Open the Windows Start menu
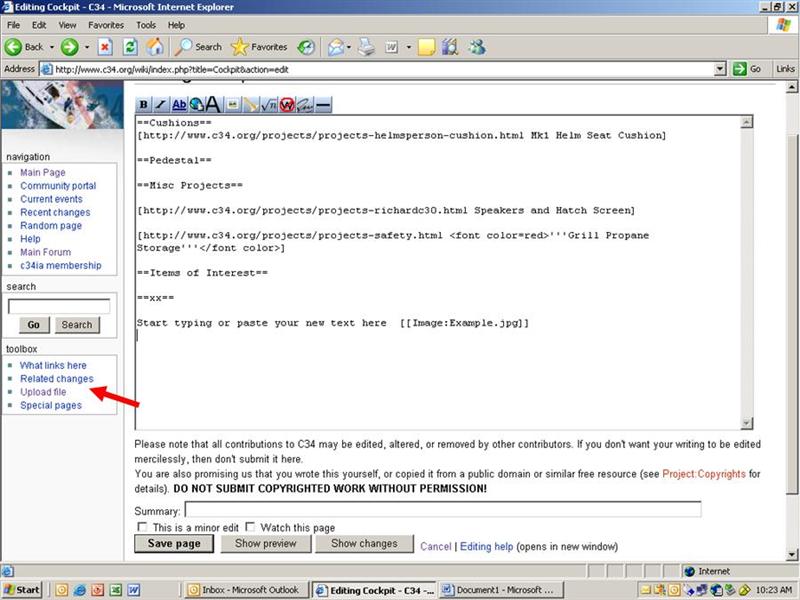 22,590
